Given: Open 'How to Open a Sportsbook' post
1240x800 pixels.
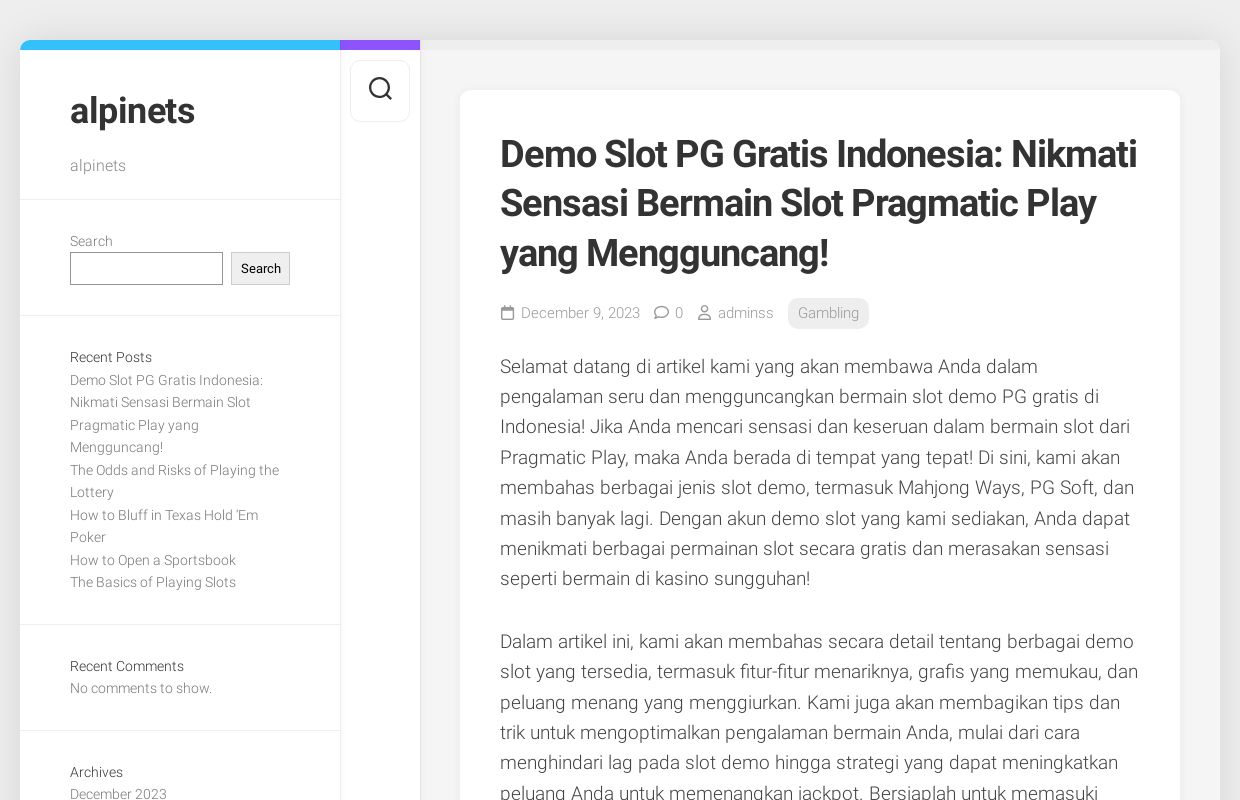Looking at the screenshot, I should click(x=153, y=560).
